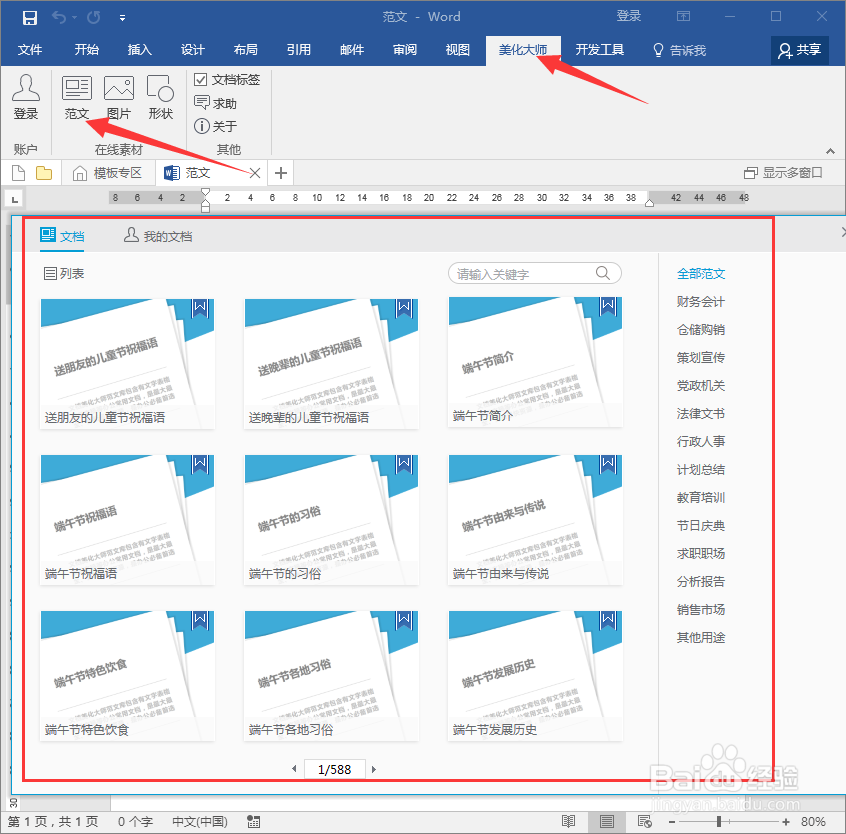Click 登录 in the title bar
The width and height of the screenshot is (846, 834).
pyautogui.click(x=629, y=16)
